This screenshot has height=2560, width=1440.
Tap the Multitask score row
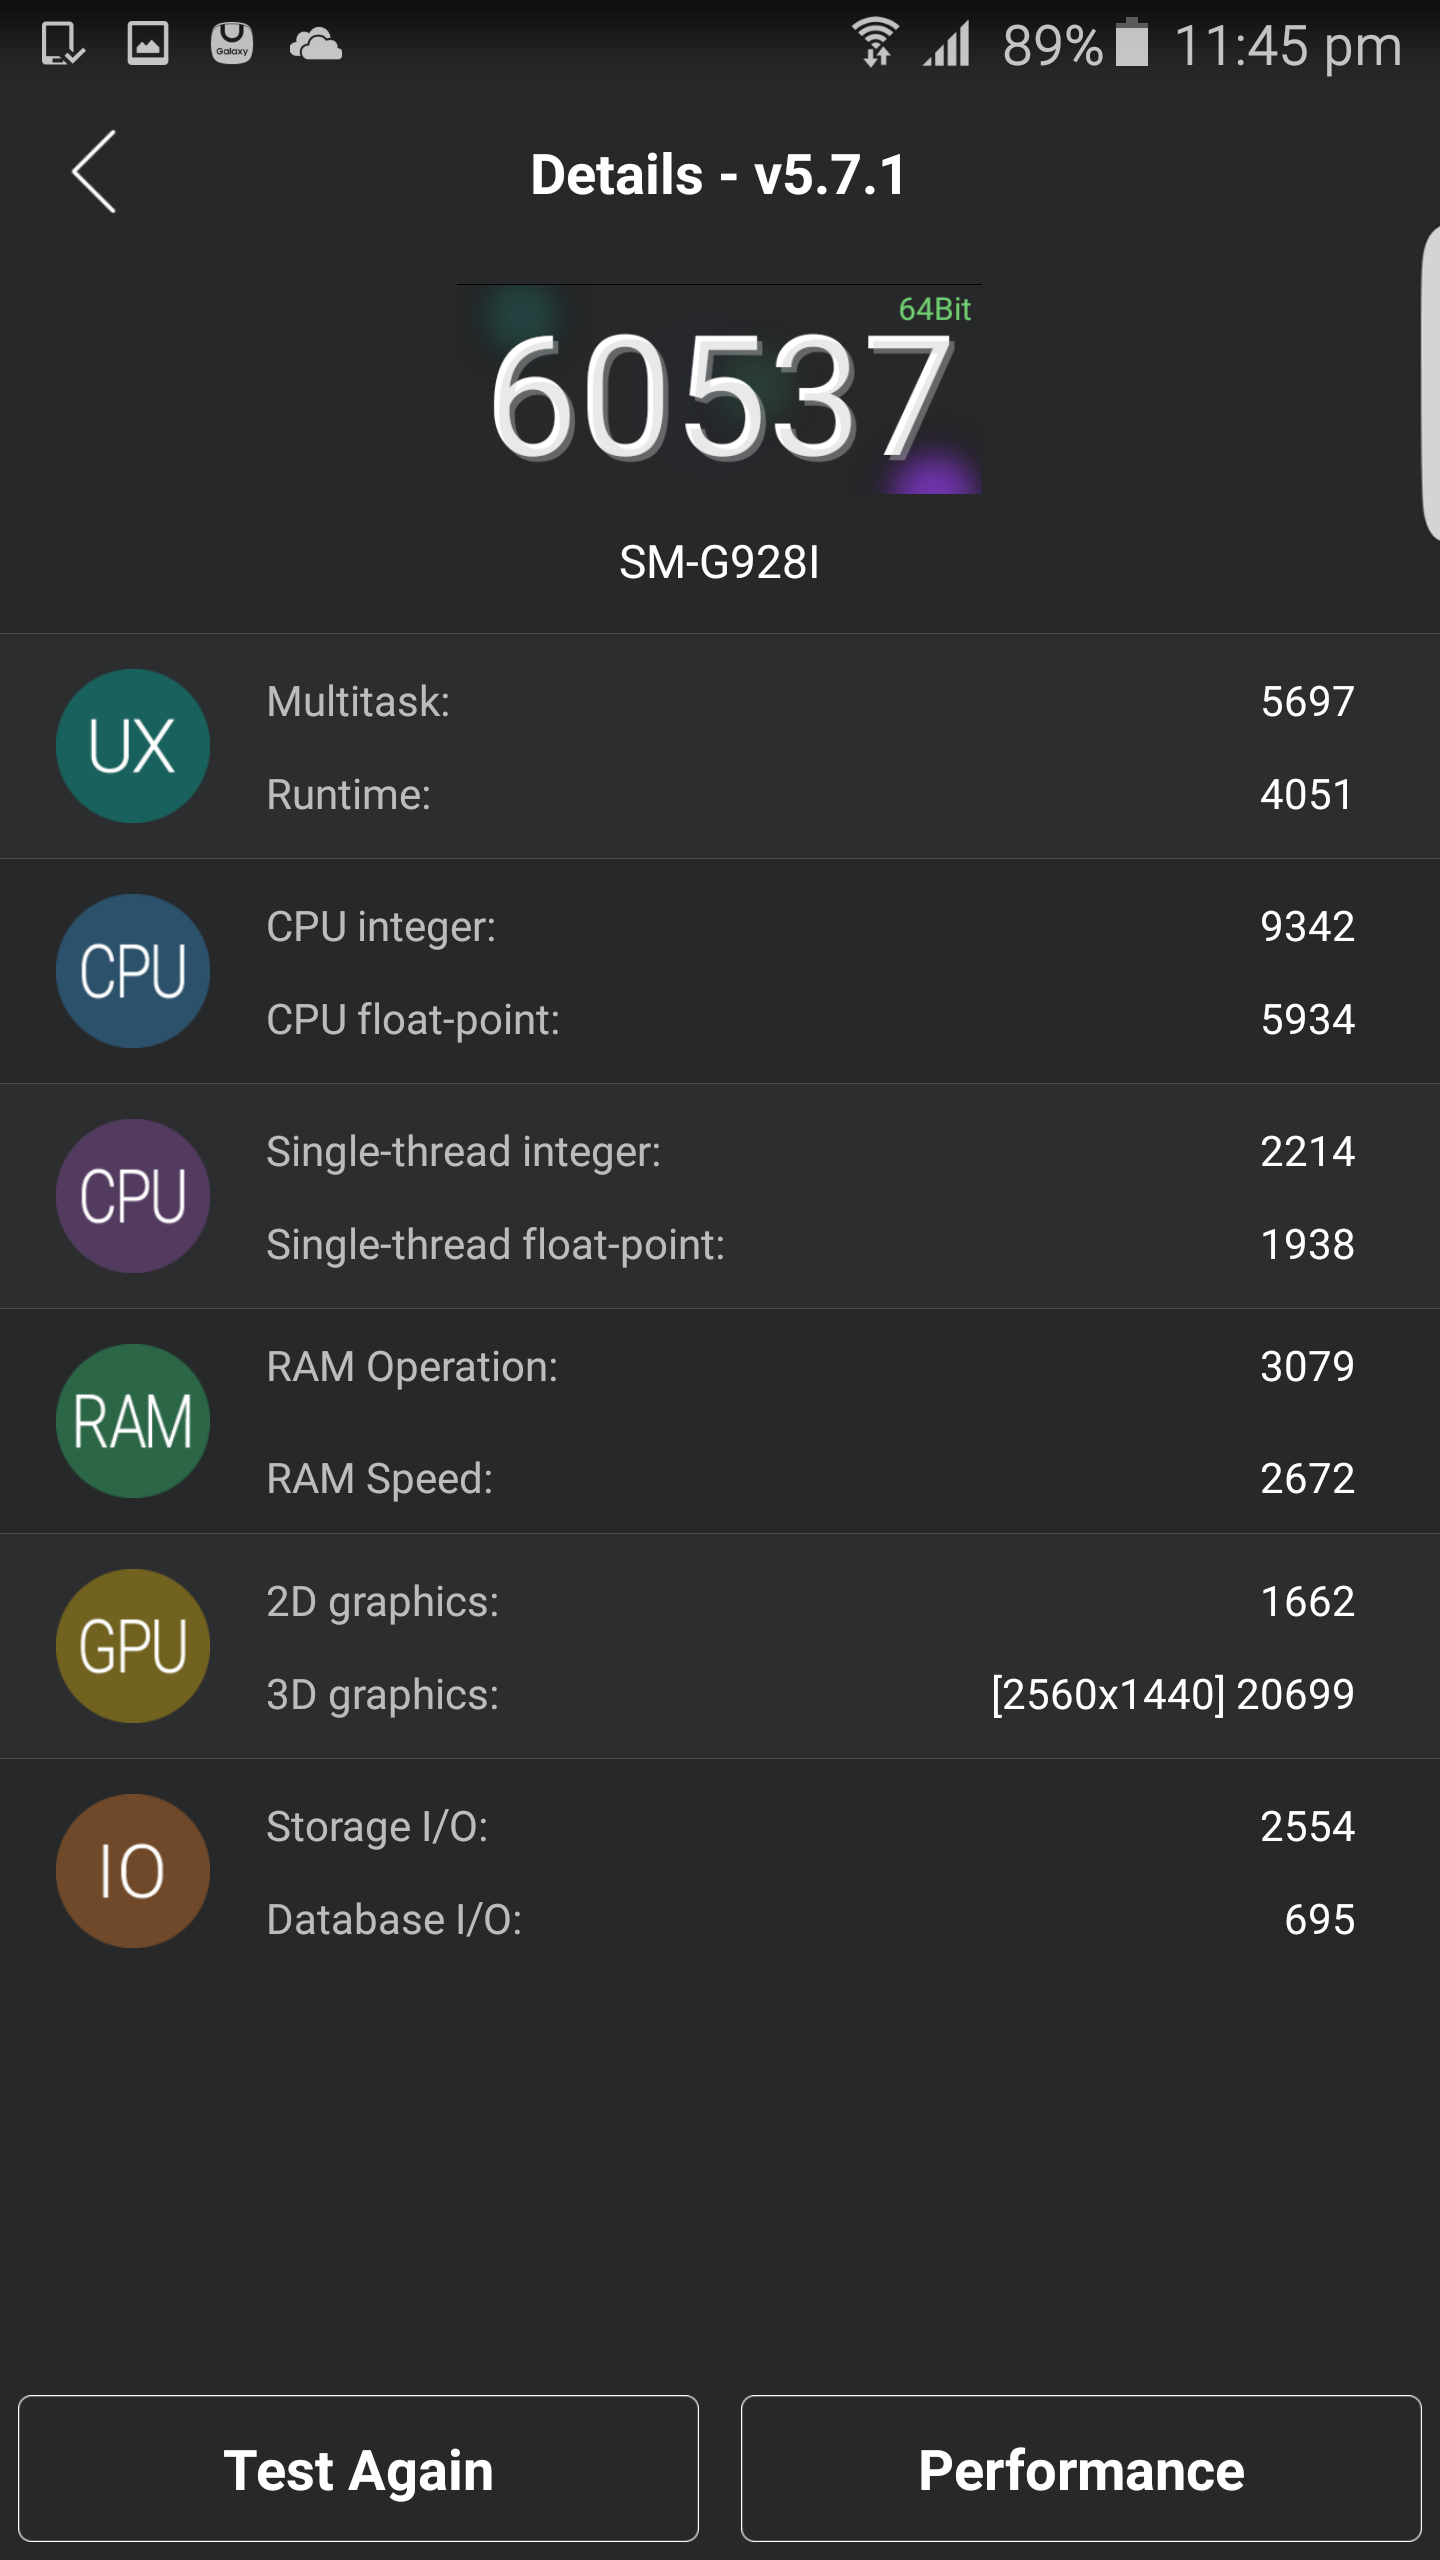(x=810, y=702)
